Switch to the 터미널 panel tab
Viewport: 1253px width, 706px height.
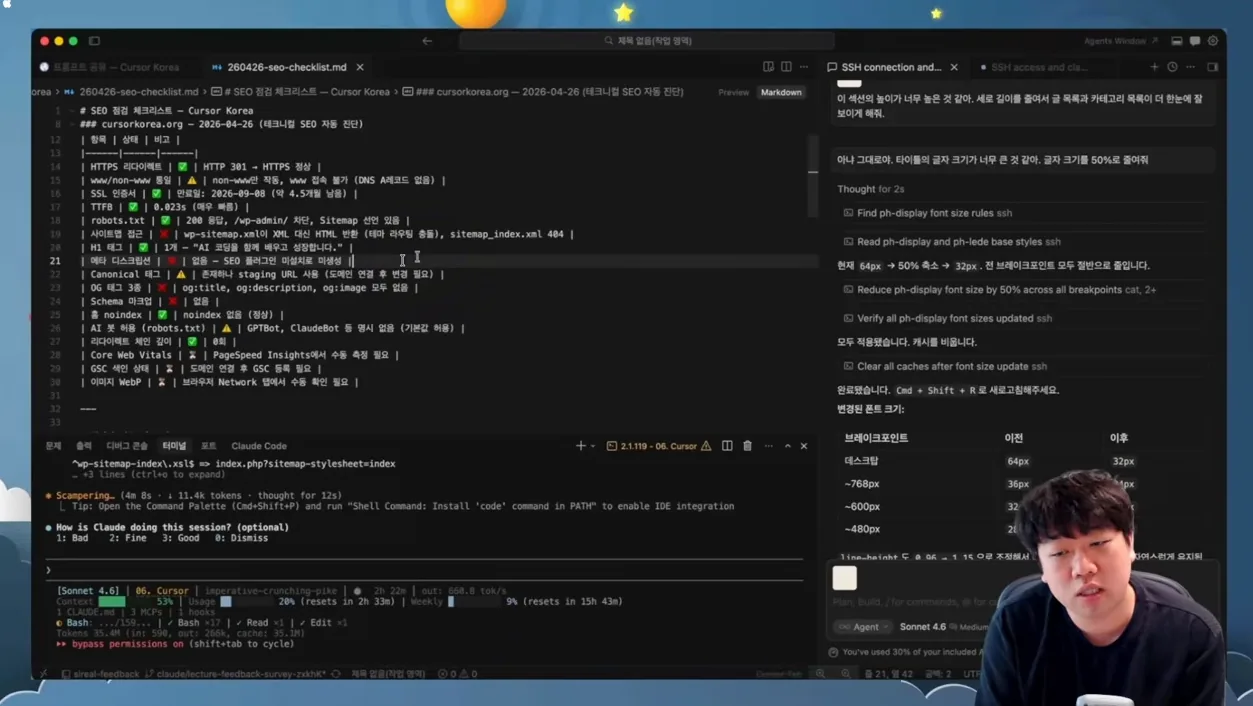click(174, 446)
